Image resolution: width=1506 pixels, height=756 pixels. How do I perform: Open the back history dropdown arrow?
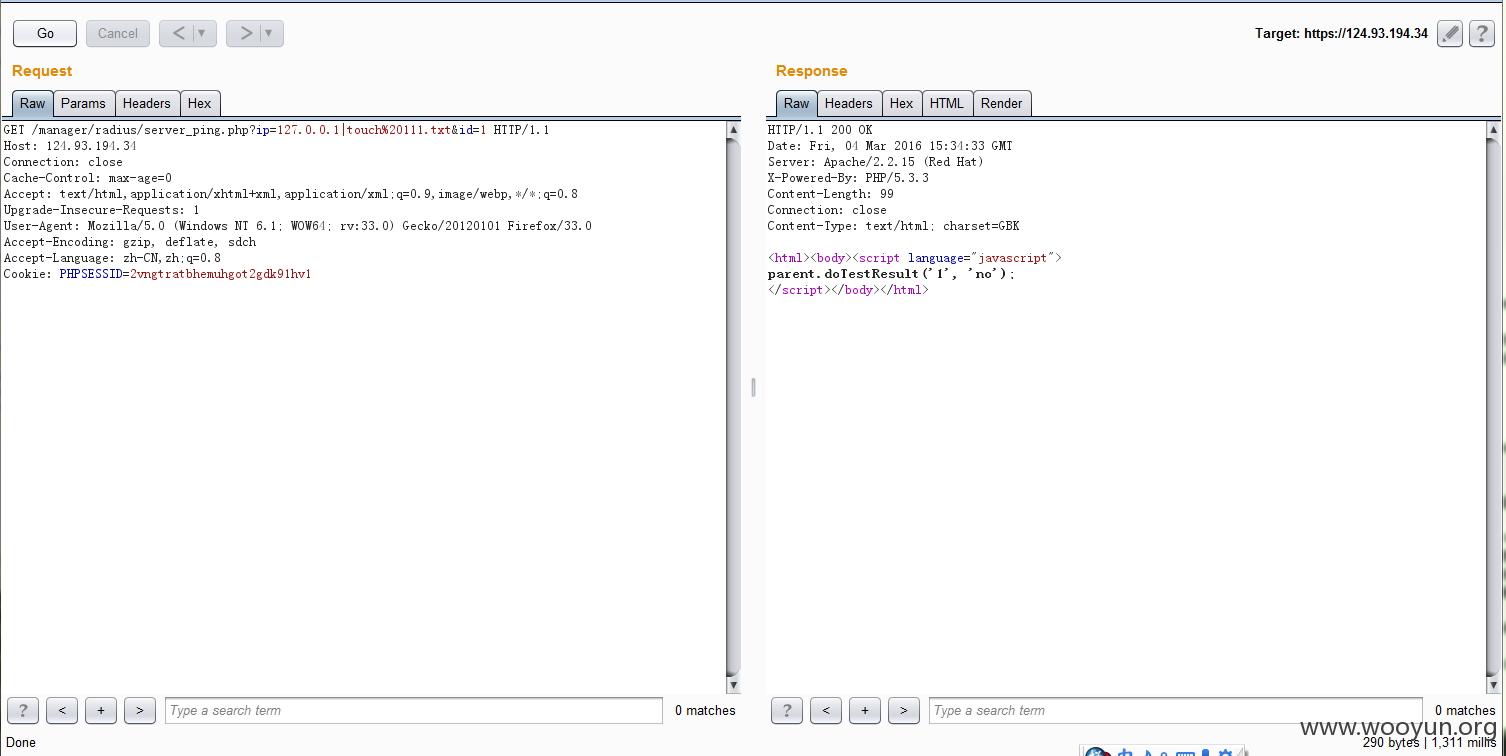coord(203,33)
